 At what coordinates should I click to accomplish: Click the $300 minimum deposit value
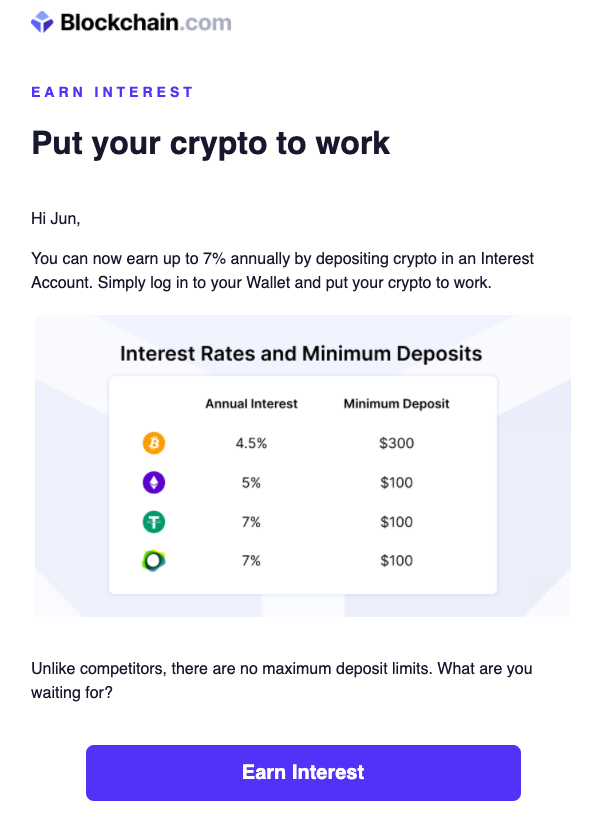(x=397, y=443)
